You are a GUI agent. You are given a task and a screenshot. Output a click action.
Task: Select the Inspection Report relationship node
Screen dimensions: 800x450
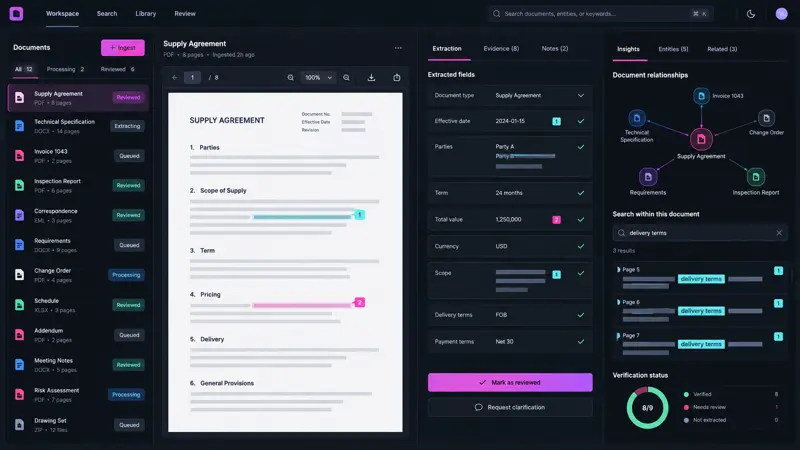click(x=756, y=177)
